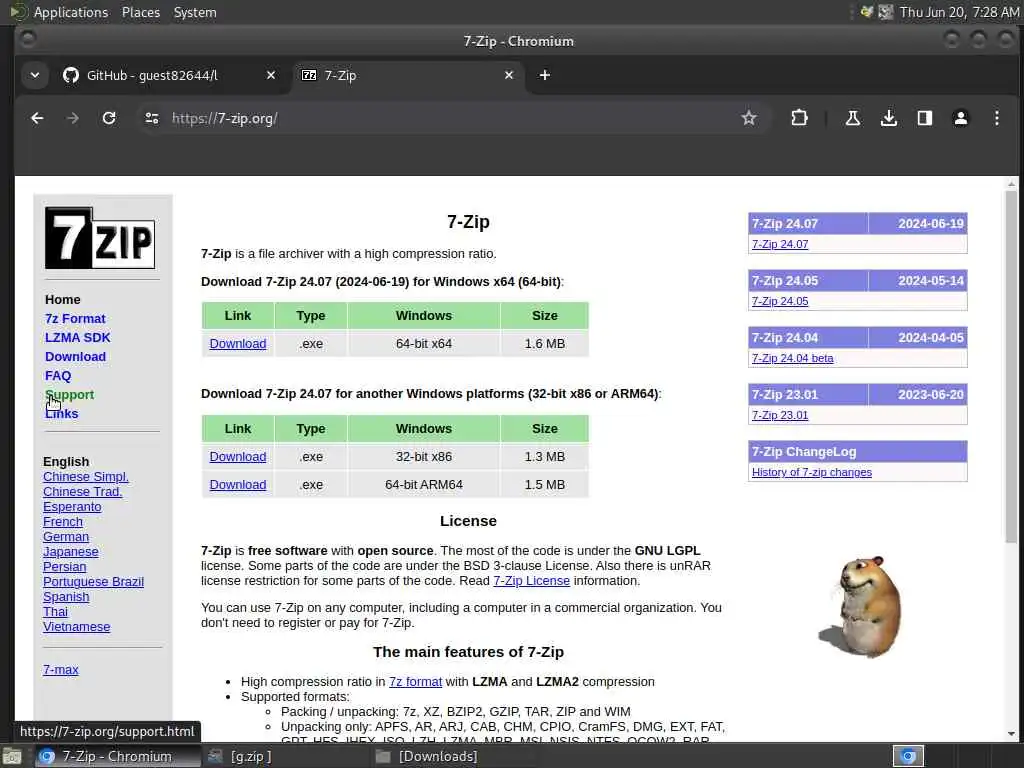
Task: Close the 7-Zip tab
Action: coord(509,75)
